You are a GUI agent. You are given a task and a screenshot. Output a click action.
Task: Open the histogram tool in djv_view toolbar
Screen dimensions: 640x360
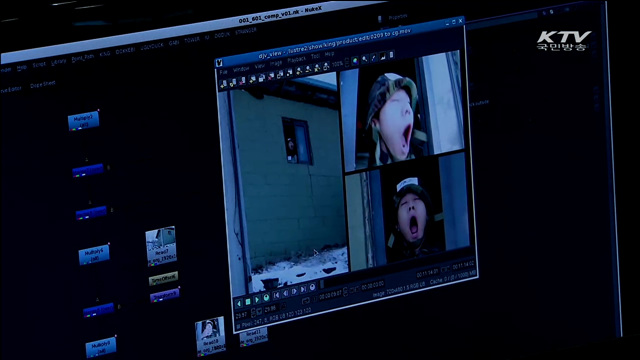[382, 57]
